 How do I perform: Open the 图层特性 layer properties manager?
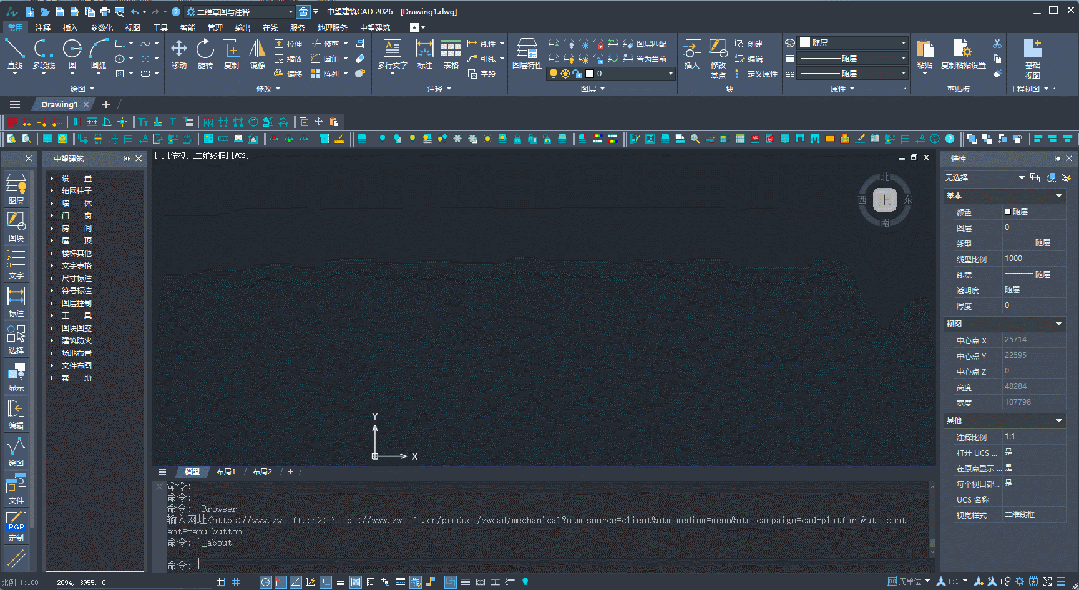pyautogui.click(x=527, y=54)
